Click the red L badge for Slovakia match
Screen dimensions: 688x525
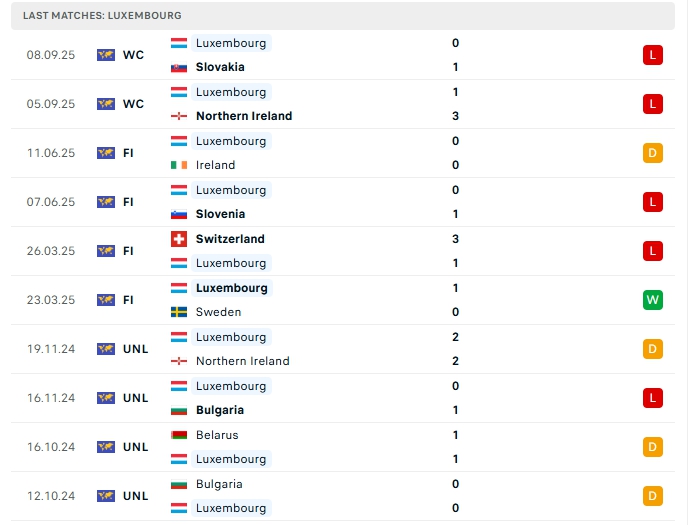click(652, 55)
